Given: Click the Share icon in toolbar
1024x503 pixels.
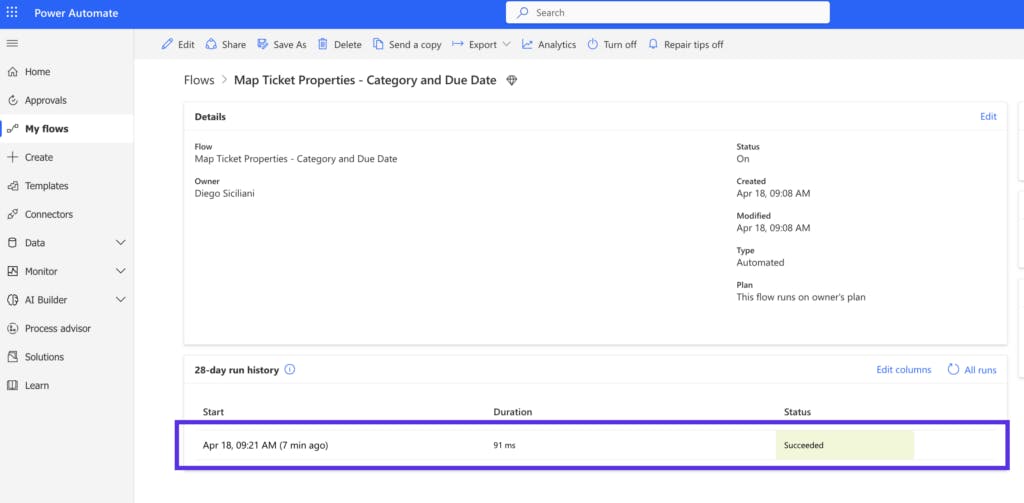Looking at the screenshot, I should click(211, 44).
